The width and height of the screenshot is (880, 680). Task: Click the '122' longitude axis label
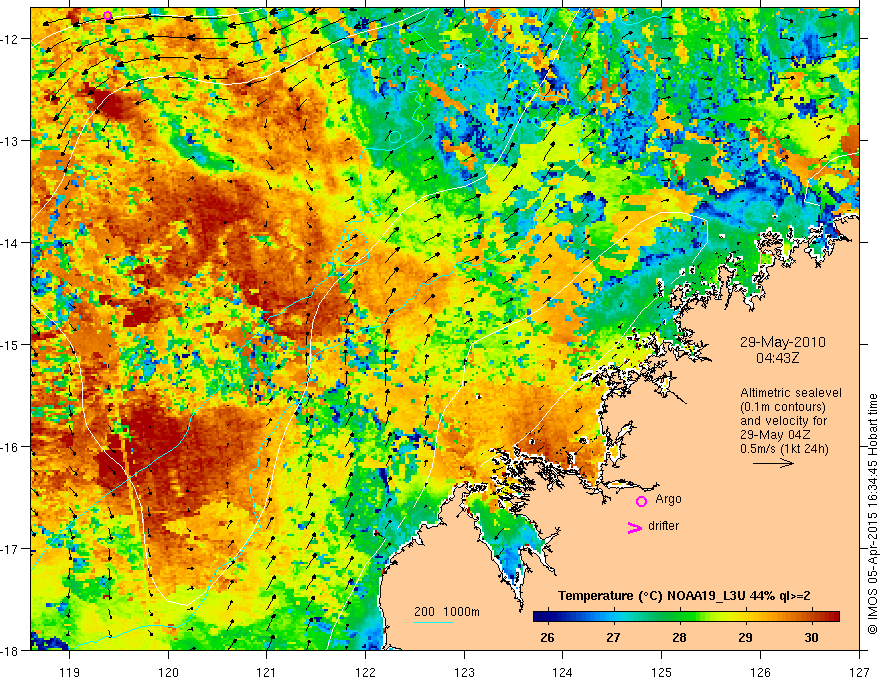[366, 672]
